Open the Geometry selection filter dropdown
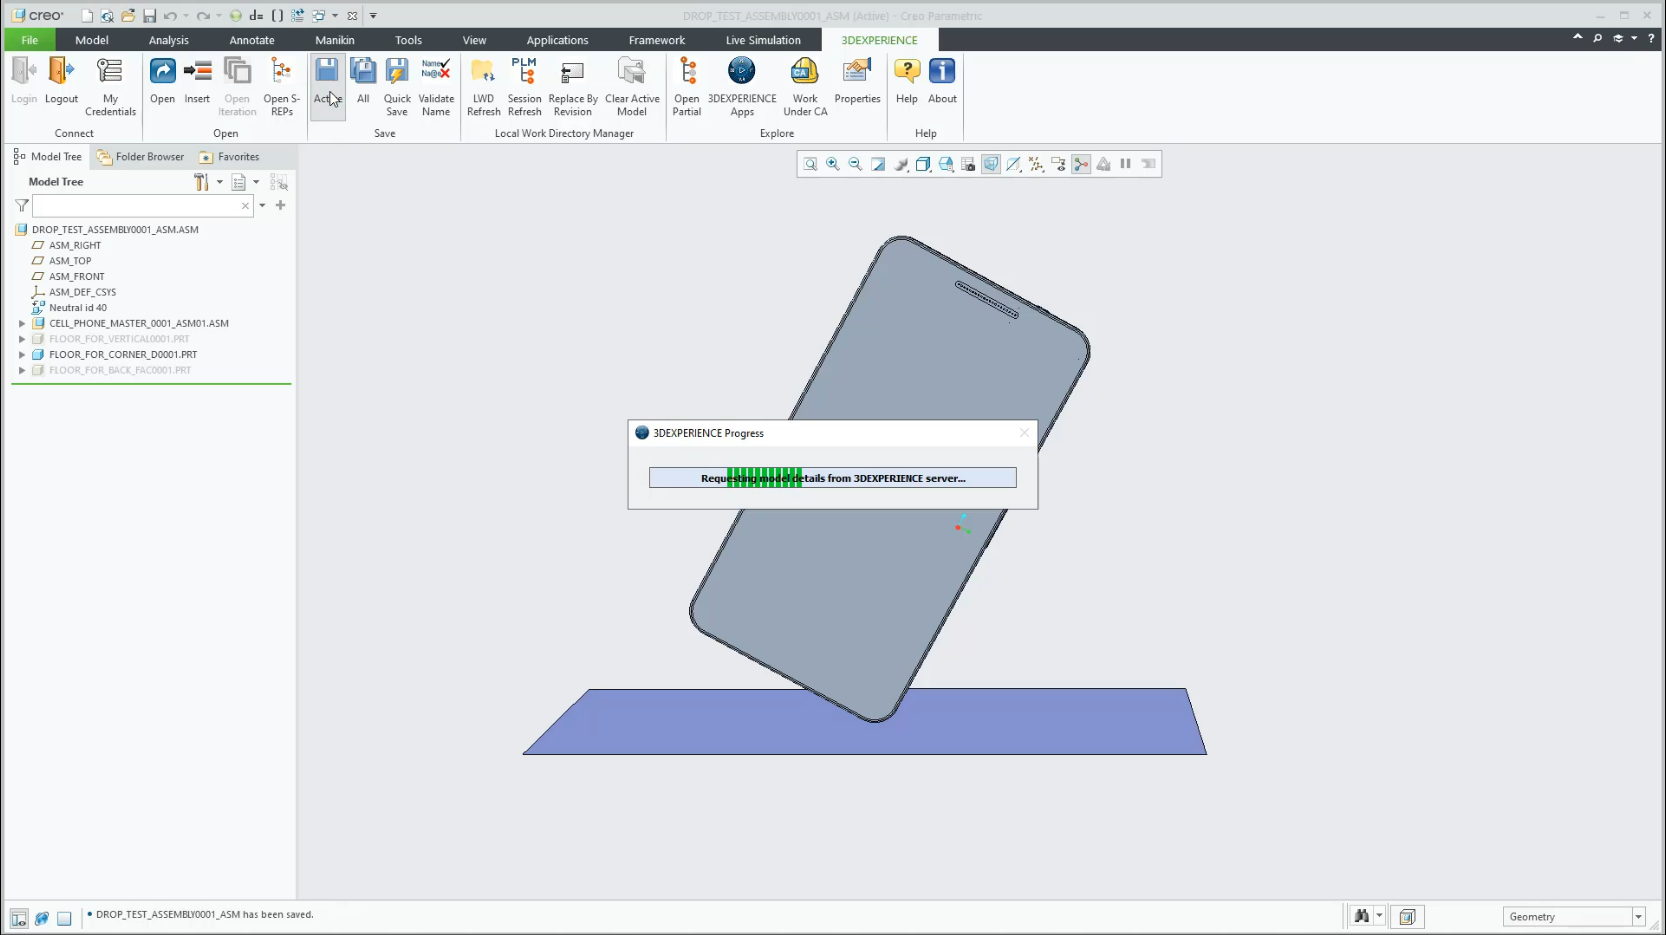Image resolution: width=1666 pixels, height=935 pixels. 1638,917
